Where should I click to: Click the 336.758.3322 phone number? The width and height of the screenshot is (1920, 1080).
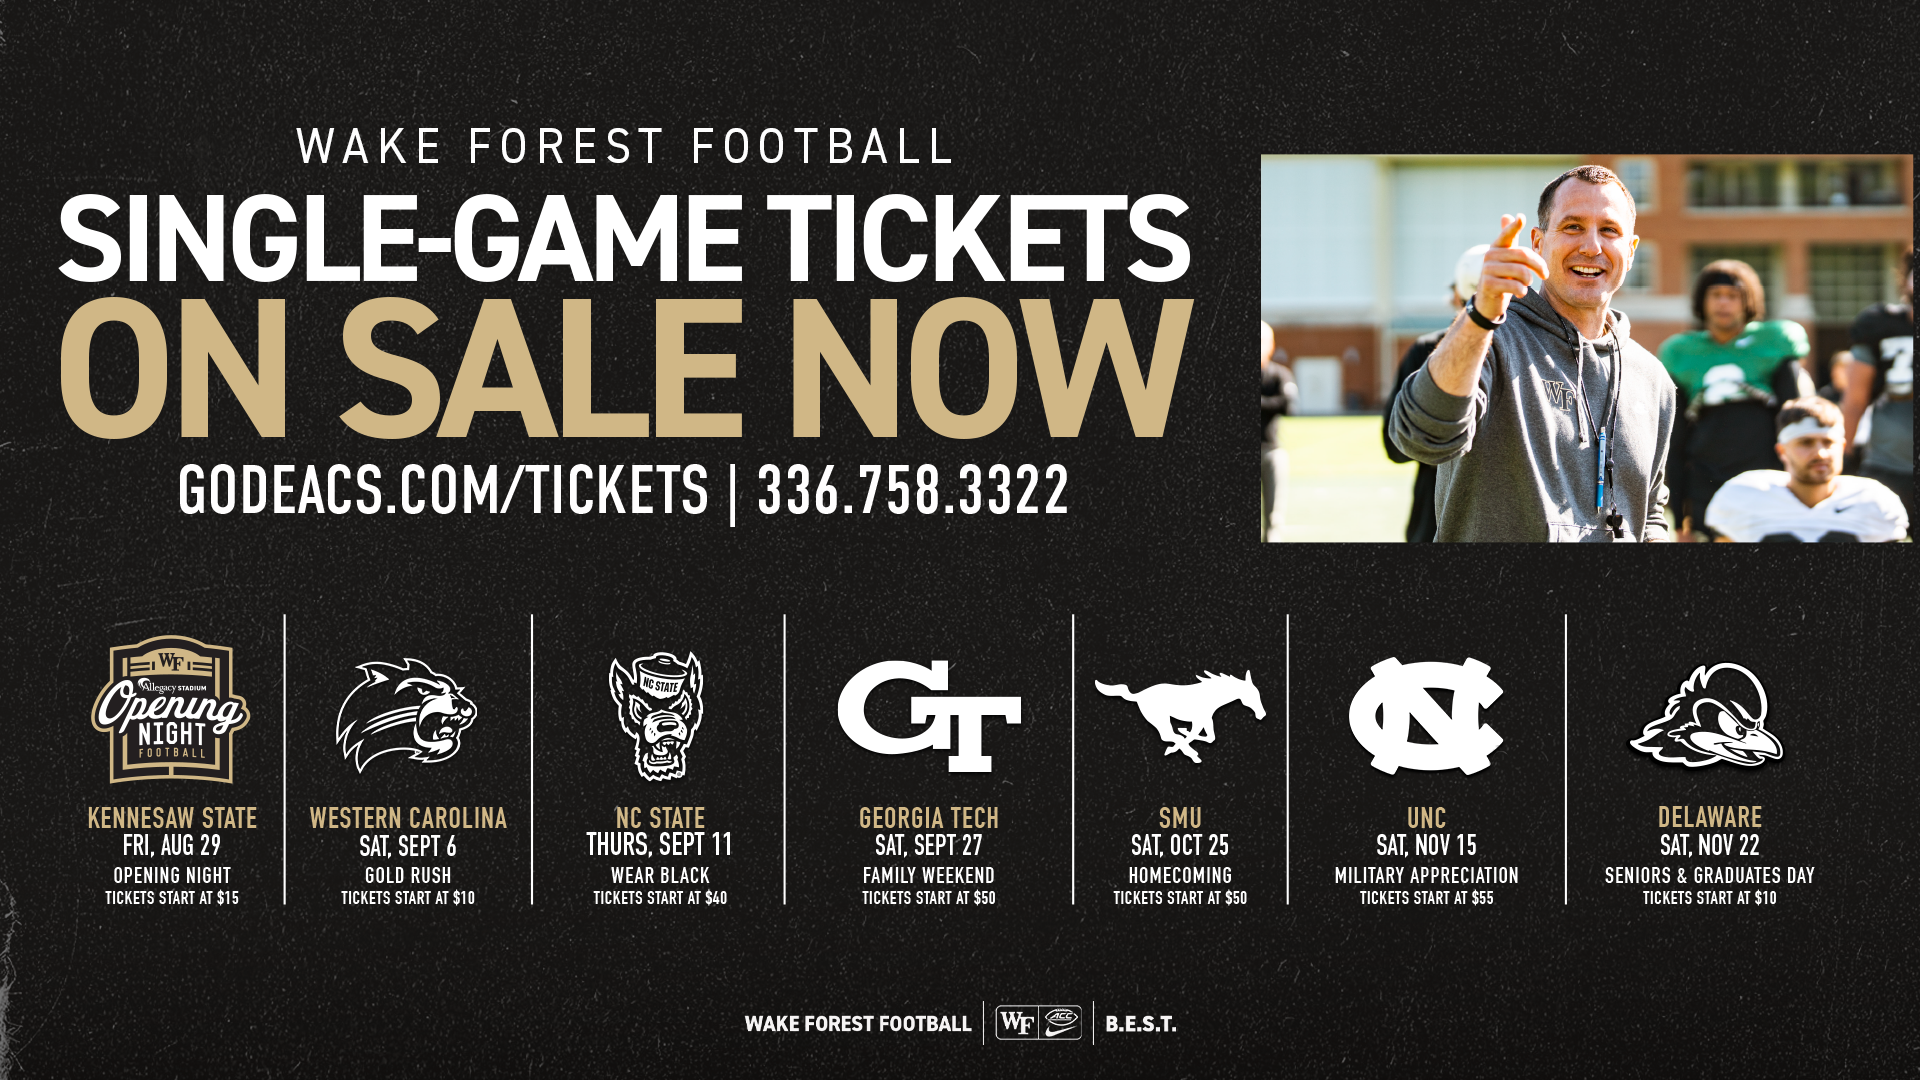[913, 490]
